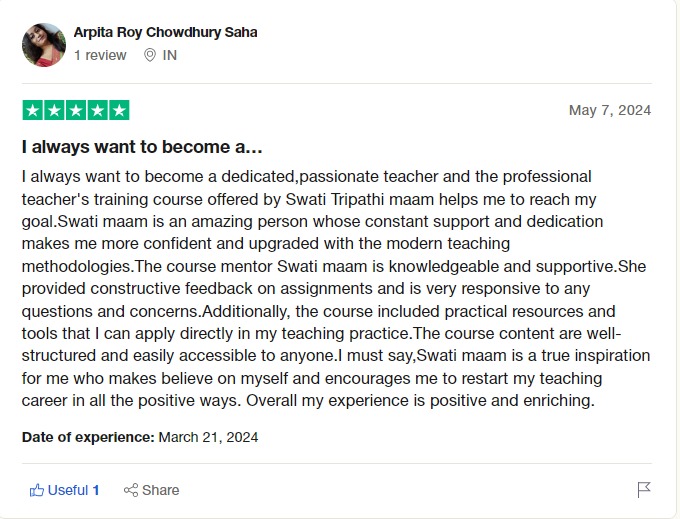Screen dimensions: 680x519
Task: Mark the review as Useful
Action: coord(64,490)
